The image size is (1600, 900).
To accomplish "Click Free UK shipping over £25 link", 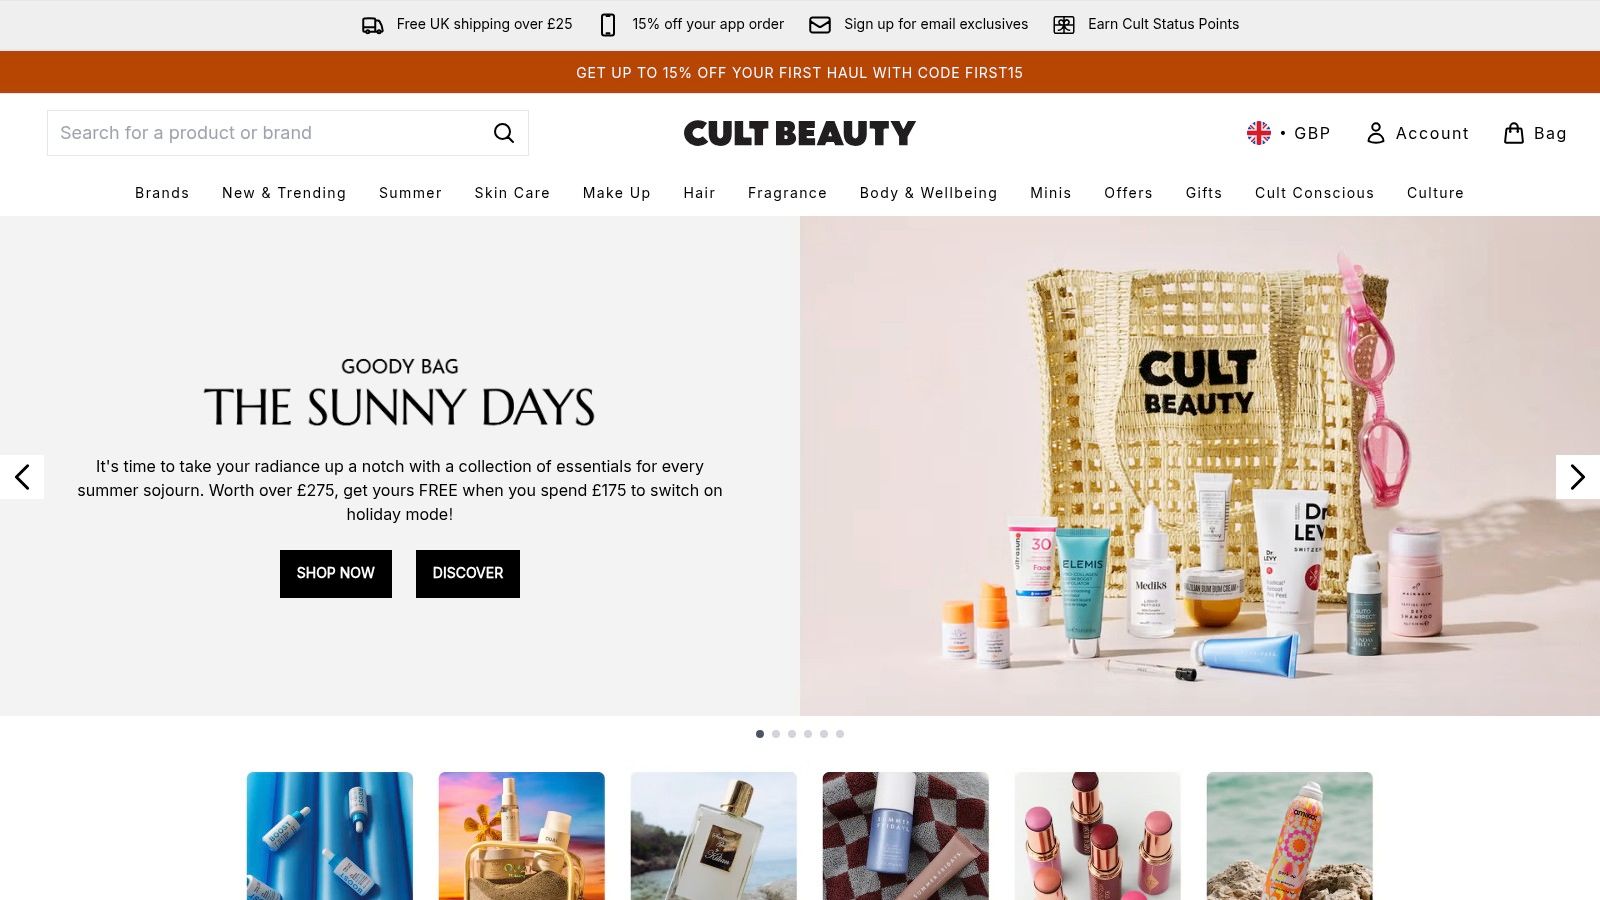I will coord(484,24).
